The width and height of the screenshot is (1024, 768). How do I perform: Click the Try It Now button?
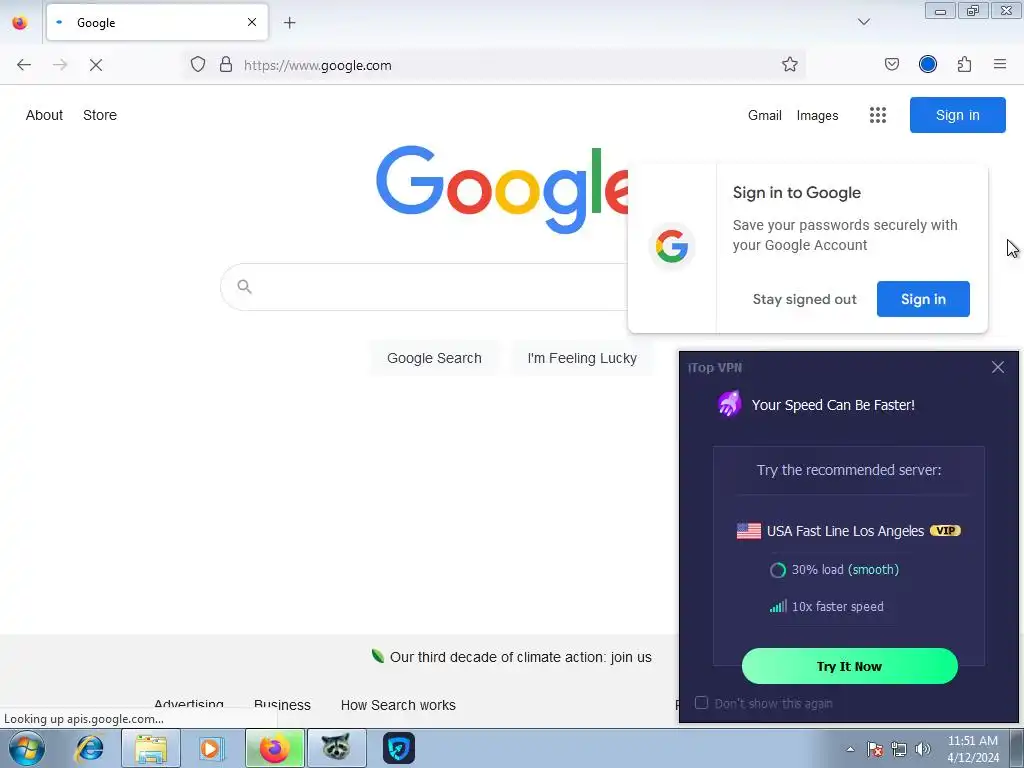849,666
